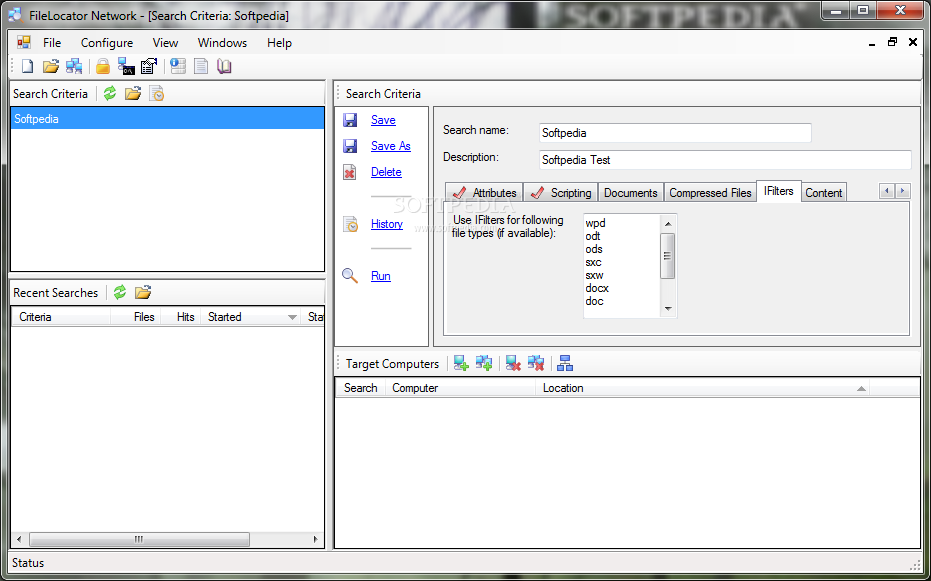Image resolution: width=931 pixels, height=581 pixels.
Task: Click the Description input field
Action: [x=725, y=160]
